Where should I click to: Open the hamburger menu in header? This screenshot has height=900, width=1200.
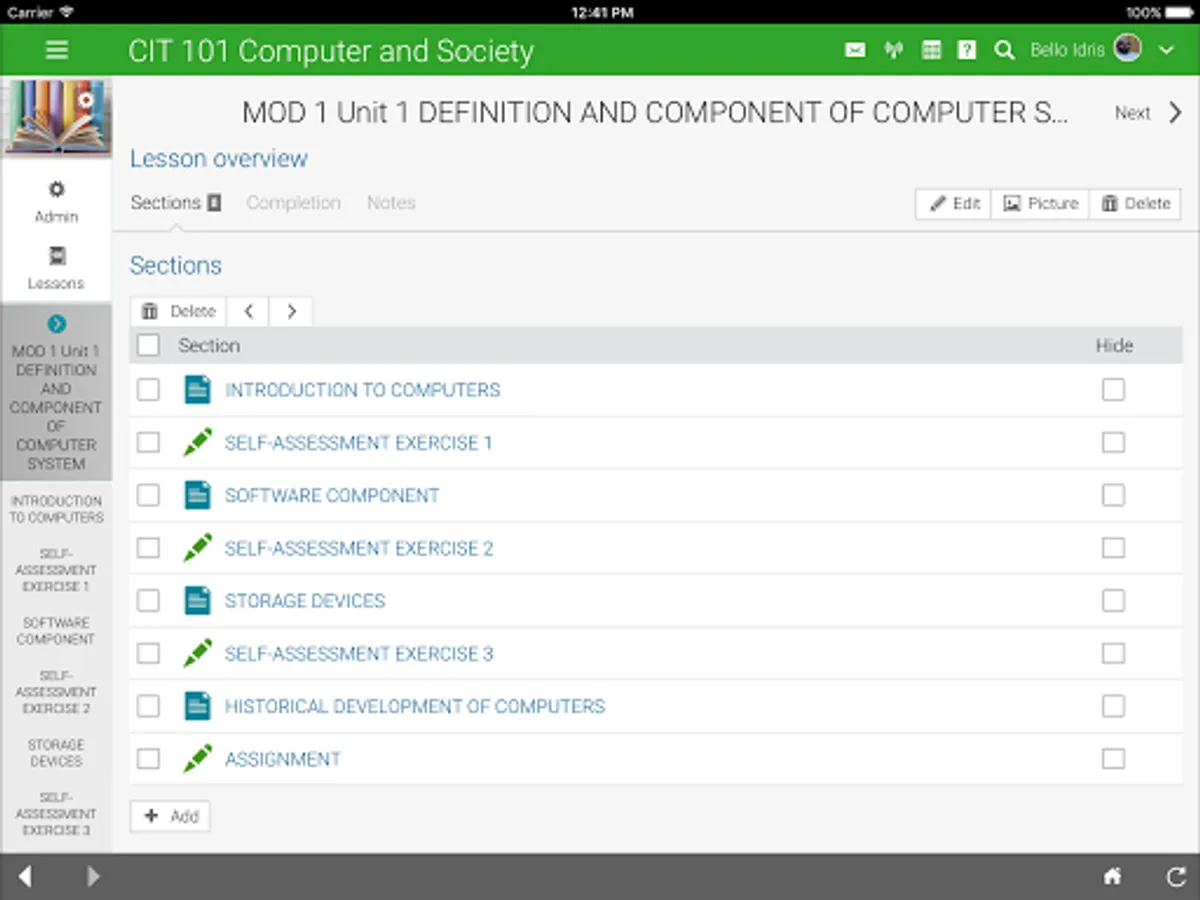click(57, 50)
